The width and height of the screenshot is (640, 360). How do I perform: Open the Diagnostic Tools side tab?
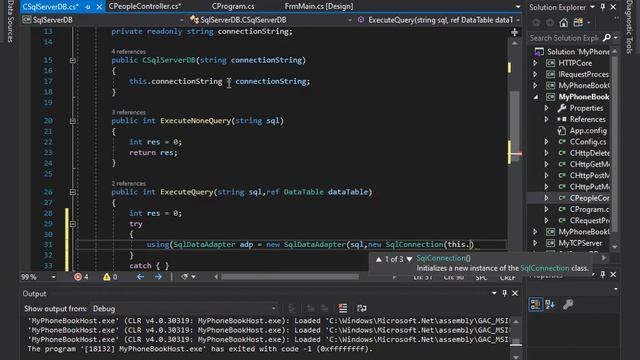[629, 27]
